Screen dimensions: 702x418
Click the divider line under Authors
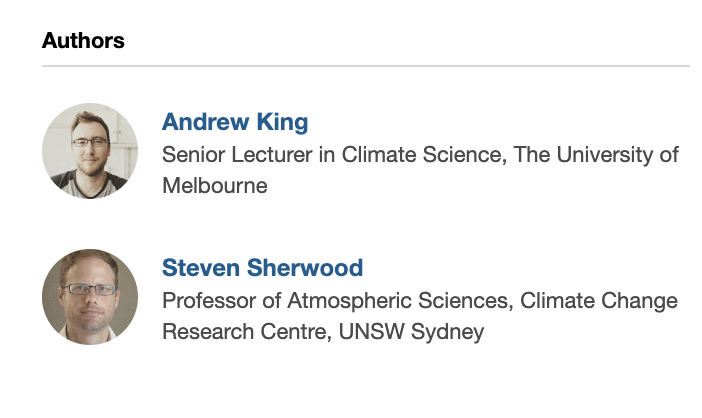coord(365,66)
